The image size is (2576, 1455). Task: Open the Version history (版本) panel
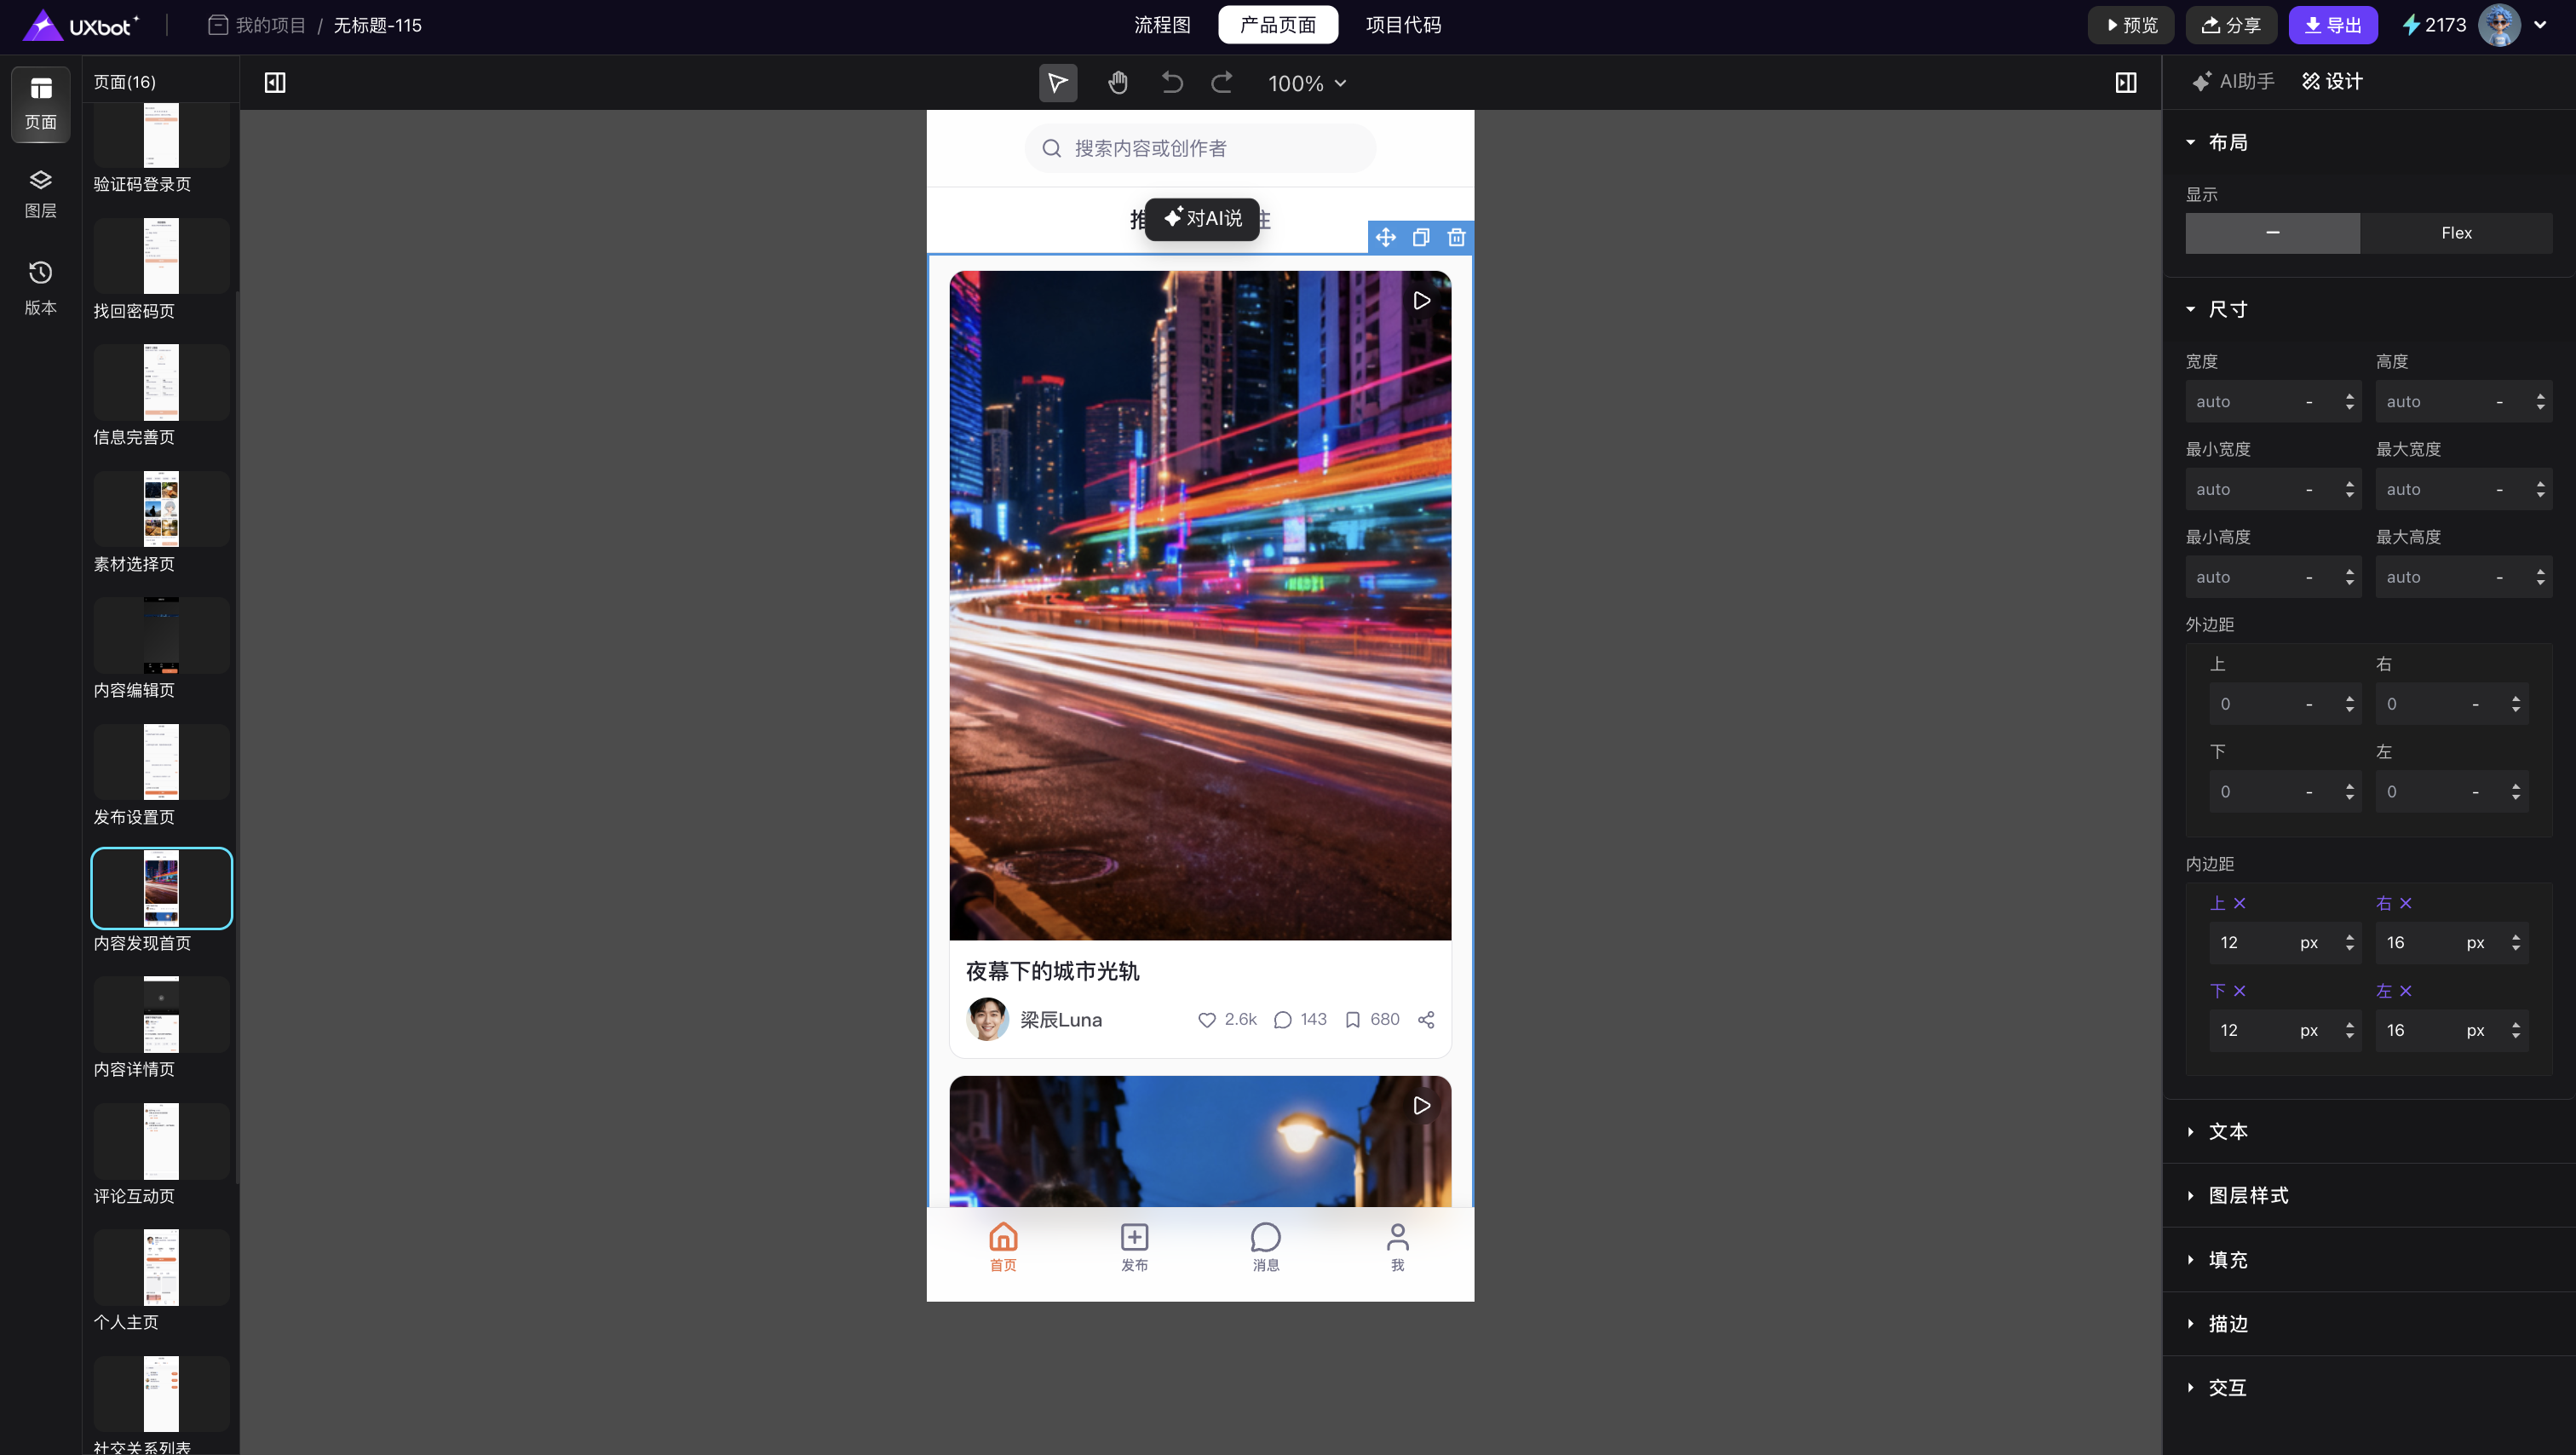pos(40,287)
